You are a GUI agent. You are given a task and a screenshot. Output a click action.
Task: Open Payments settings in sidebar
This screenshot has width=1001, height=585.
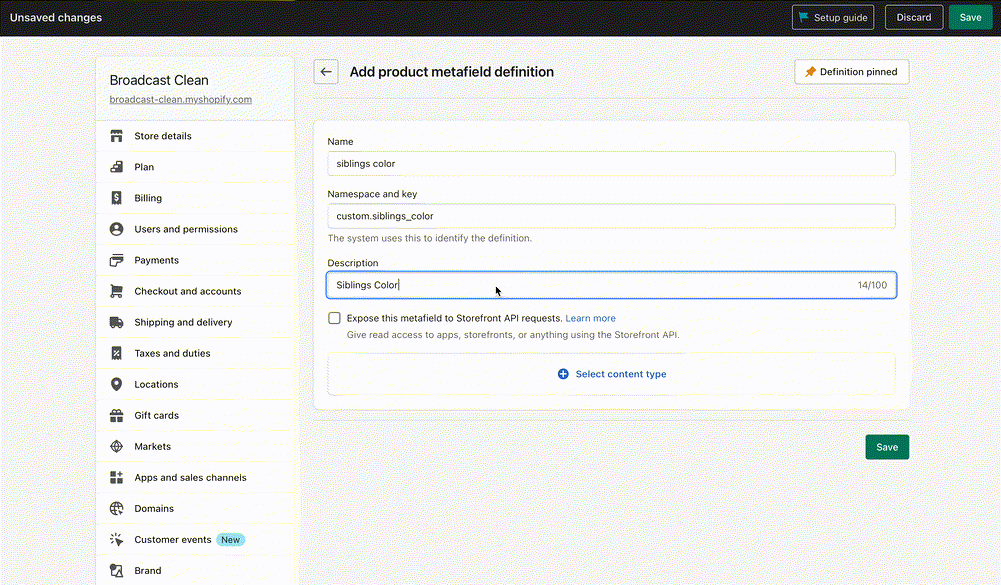point(156,260)
